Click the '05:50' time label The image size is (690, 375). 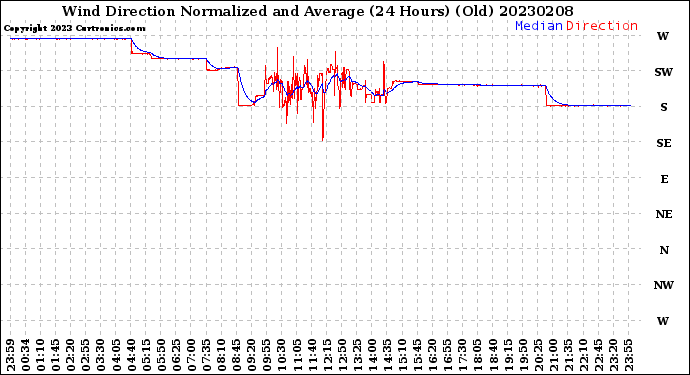coord(161,355)
